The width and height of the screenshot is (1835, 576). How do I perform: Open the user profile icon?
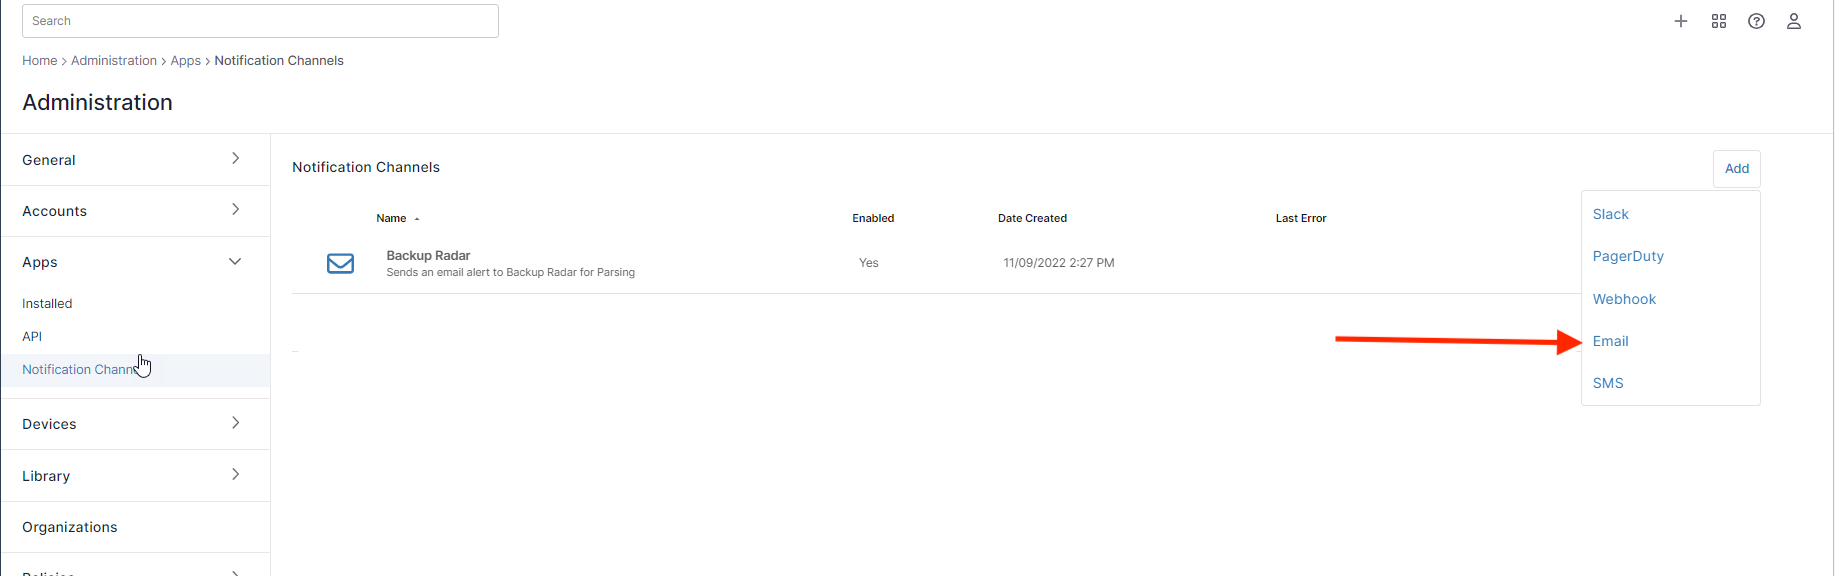(x=1794, y=21)
